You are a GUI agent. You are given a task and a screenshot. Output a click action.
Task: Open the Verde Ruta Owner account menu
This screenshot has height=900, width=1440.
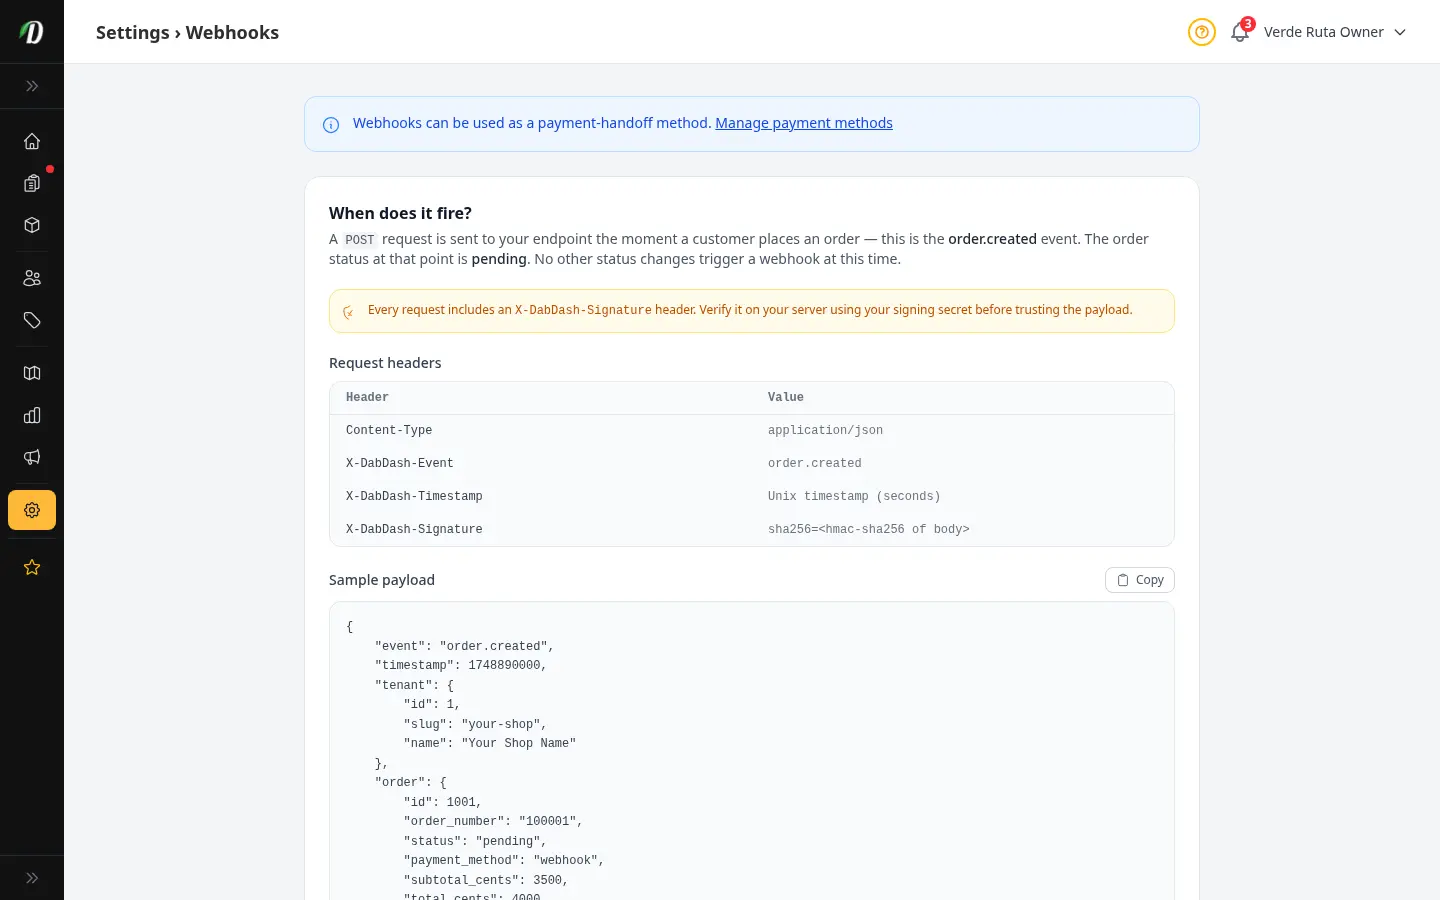(1335, 32)
